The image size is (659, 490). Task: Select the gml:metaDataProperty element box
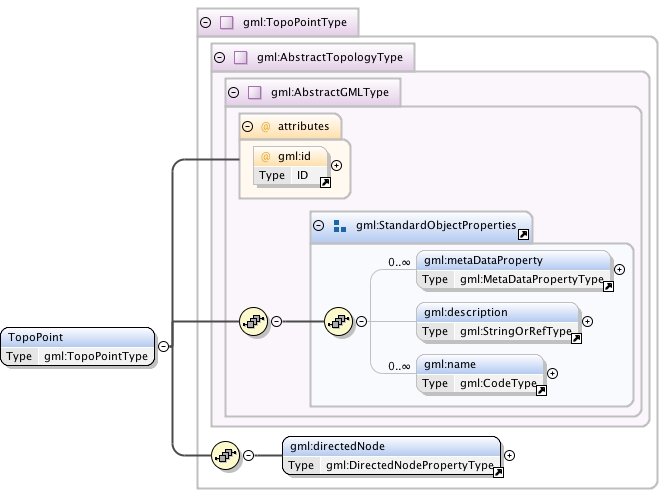514,270
